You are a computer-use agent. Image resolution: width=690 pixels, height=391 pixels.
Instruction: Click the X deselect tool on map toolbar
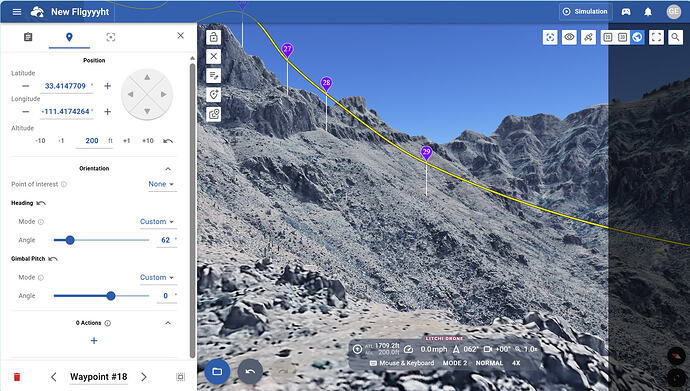pos(213,56)
